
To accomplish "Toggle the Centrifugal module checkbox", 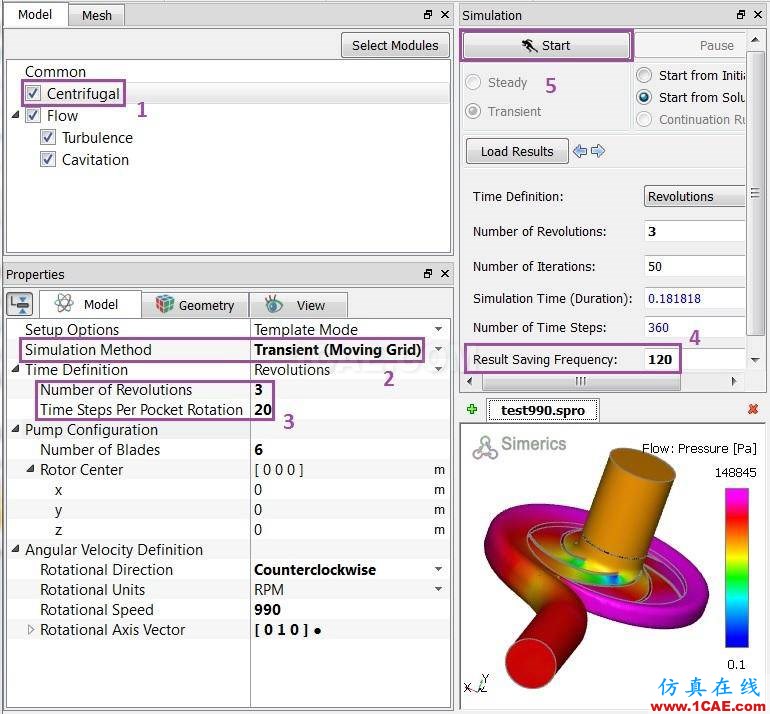I will (33, 93).
